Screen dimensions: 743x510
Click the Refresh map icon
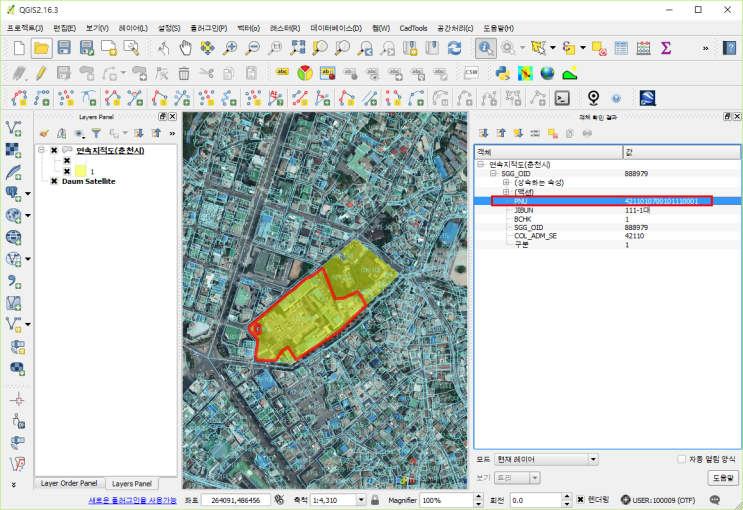coord(454,48)
